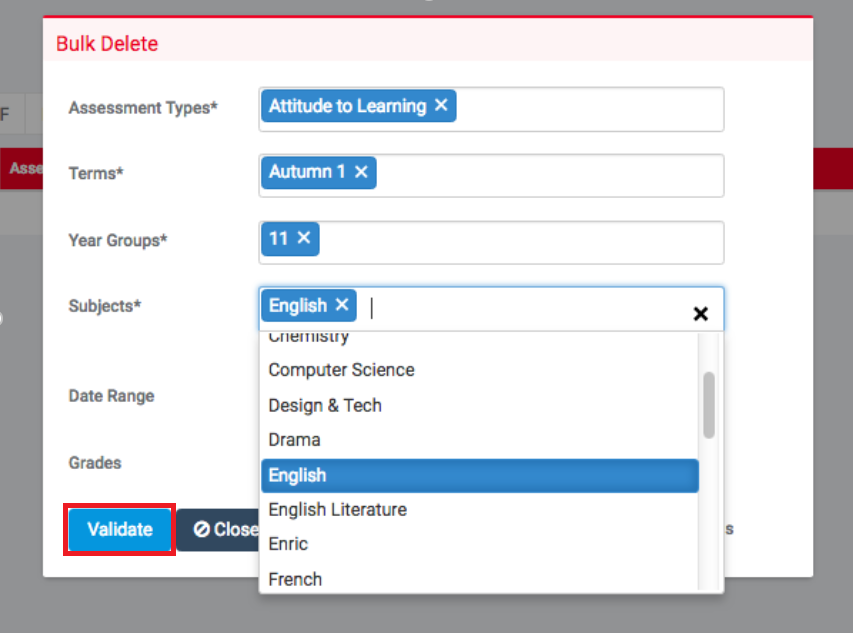Remove the English subject tag
The width and height of the screenshot is (853, 633).
pyautogui.click(x=342, y=305)
